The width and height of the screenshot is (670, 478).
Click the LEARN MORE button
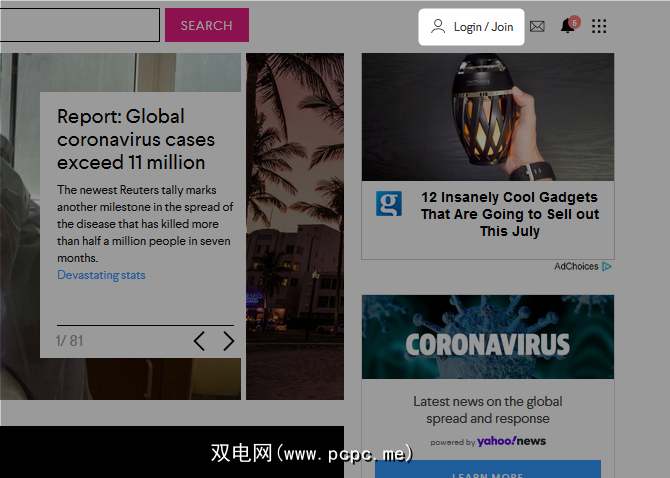pyautogui.click(x=488, y=469)
